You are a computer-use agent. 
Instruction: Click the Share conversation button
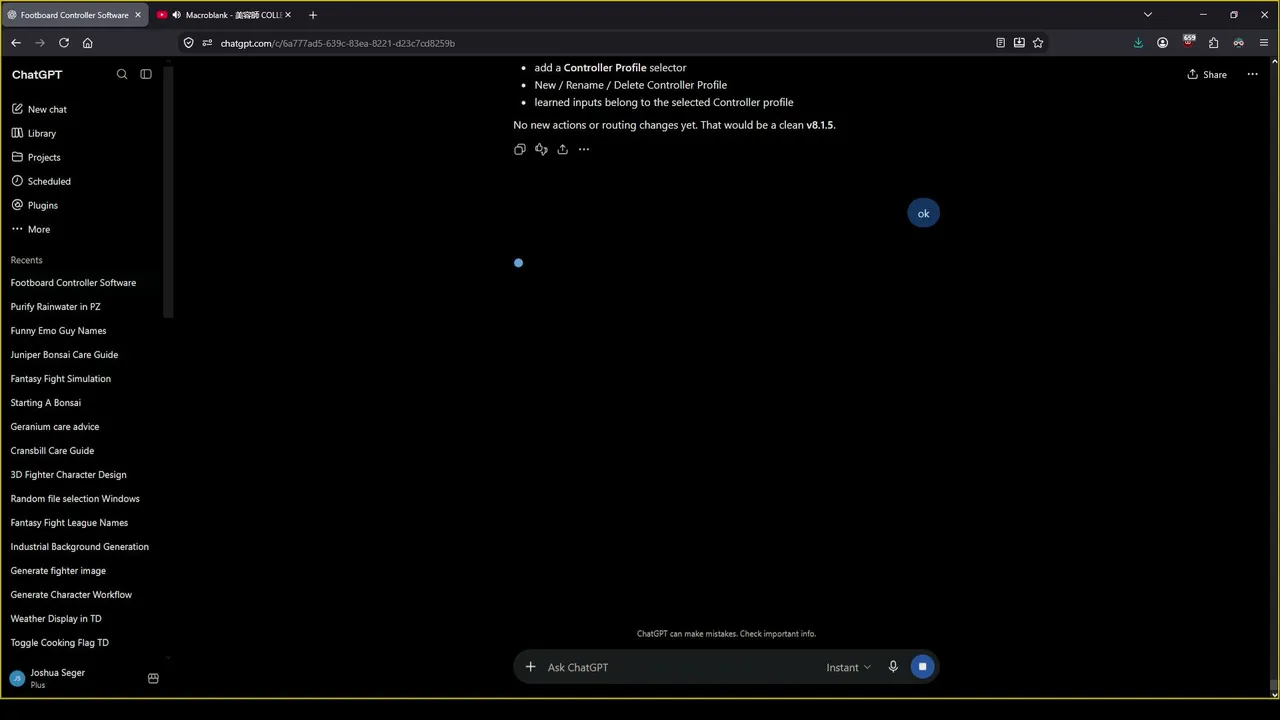(x=1207, y=74)
